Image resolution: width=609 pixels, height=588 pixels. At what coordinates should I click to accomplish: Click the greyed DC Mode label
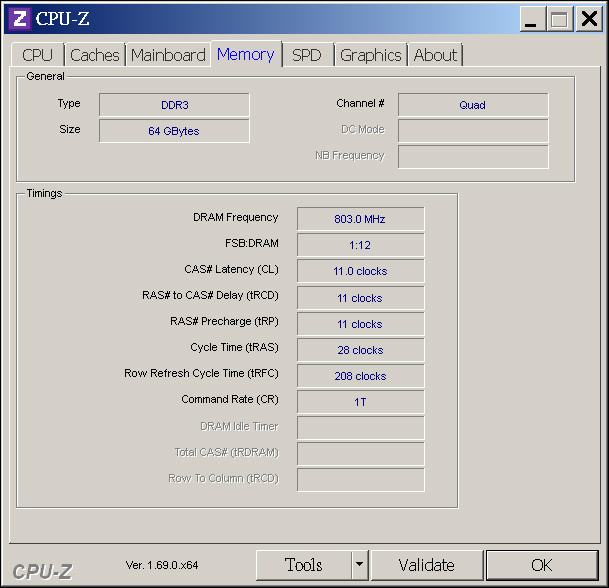[363, 129]
